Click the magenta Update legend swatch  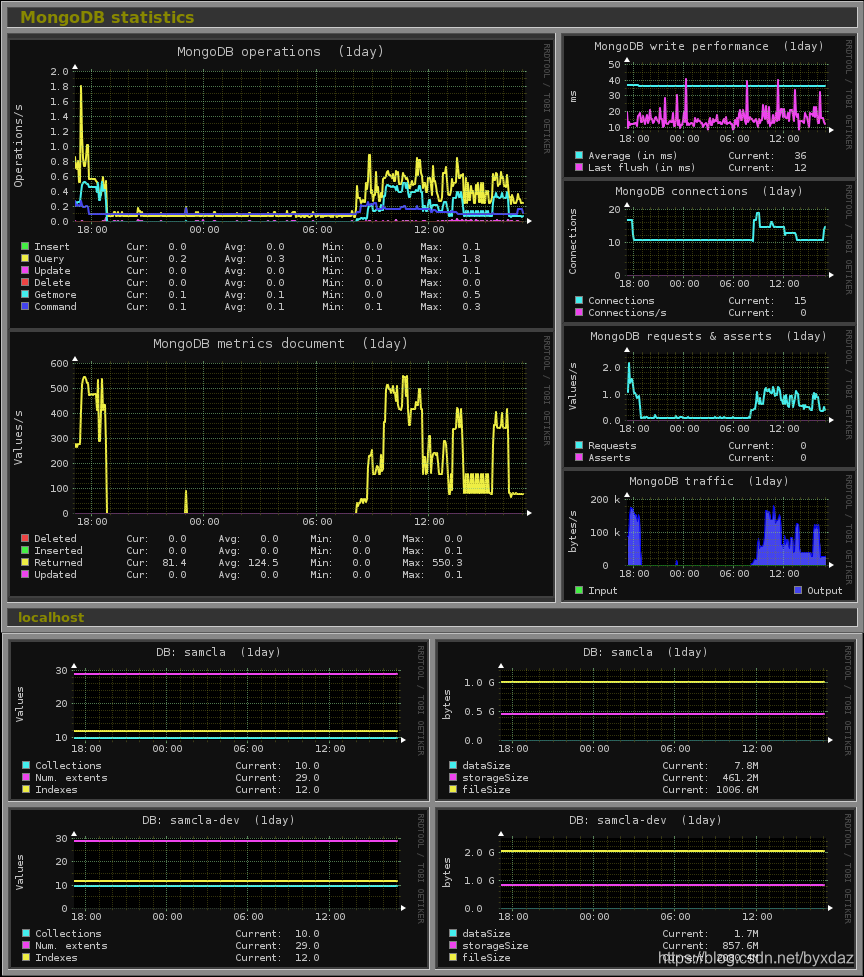pyautogui.click(x=25, y=270)
